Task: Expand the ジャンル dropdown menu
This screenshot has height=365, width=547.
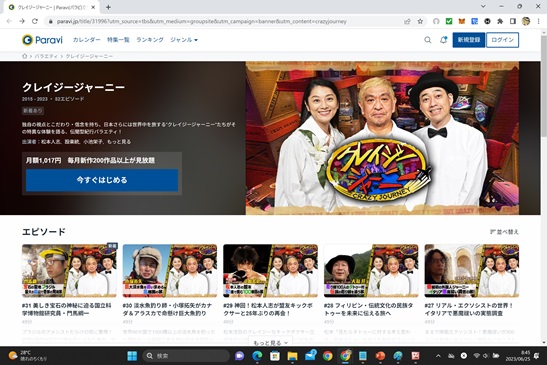Action: tap(184, 40)
